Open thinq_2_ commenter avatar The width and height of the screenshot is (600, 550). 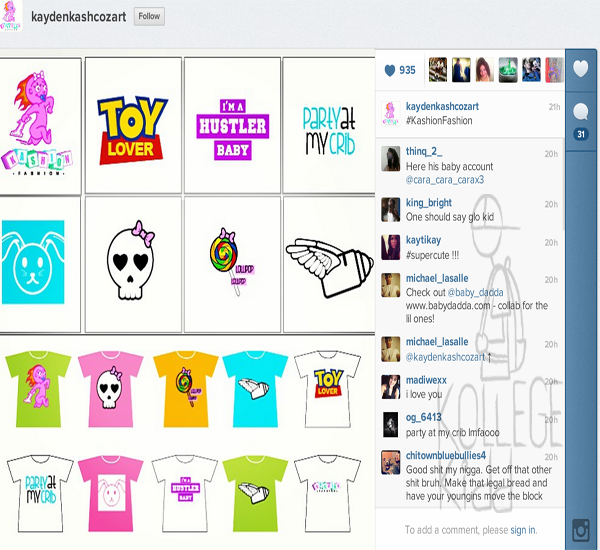390,158
